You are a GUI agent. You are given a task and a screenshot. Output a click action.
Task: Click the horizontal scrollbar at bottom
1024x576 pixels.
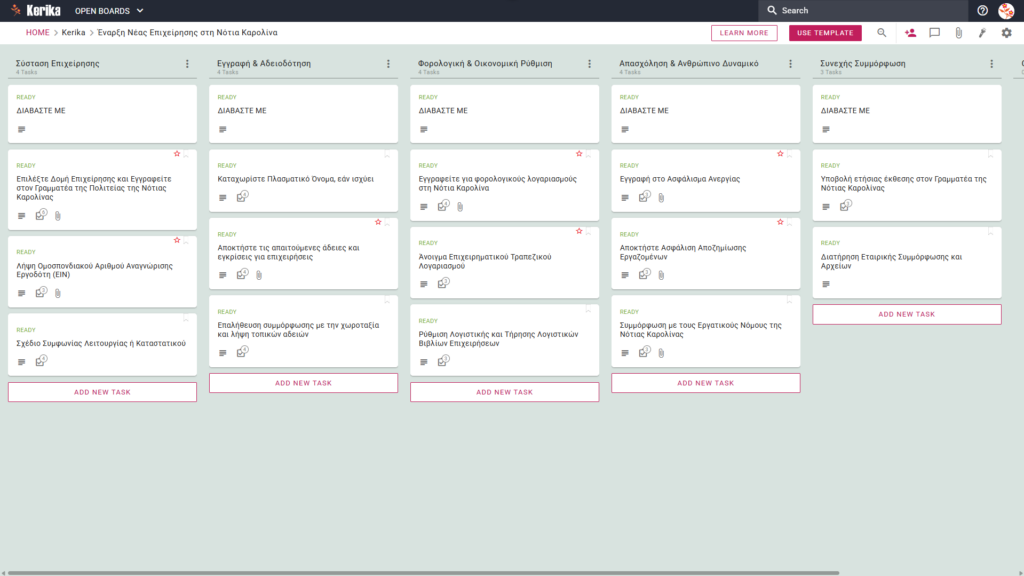click(x=423, y=573)
